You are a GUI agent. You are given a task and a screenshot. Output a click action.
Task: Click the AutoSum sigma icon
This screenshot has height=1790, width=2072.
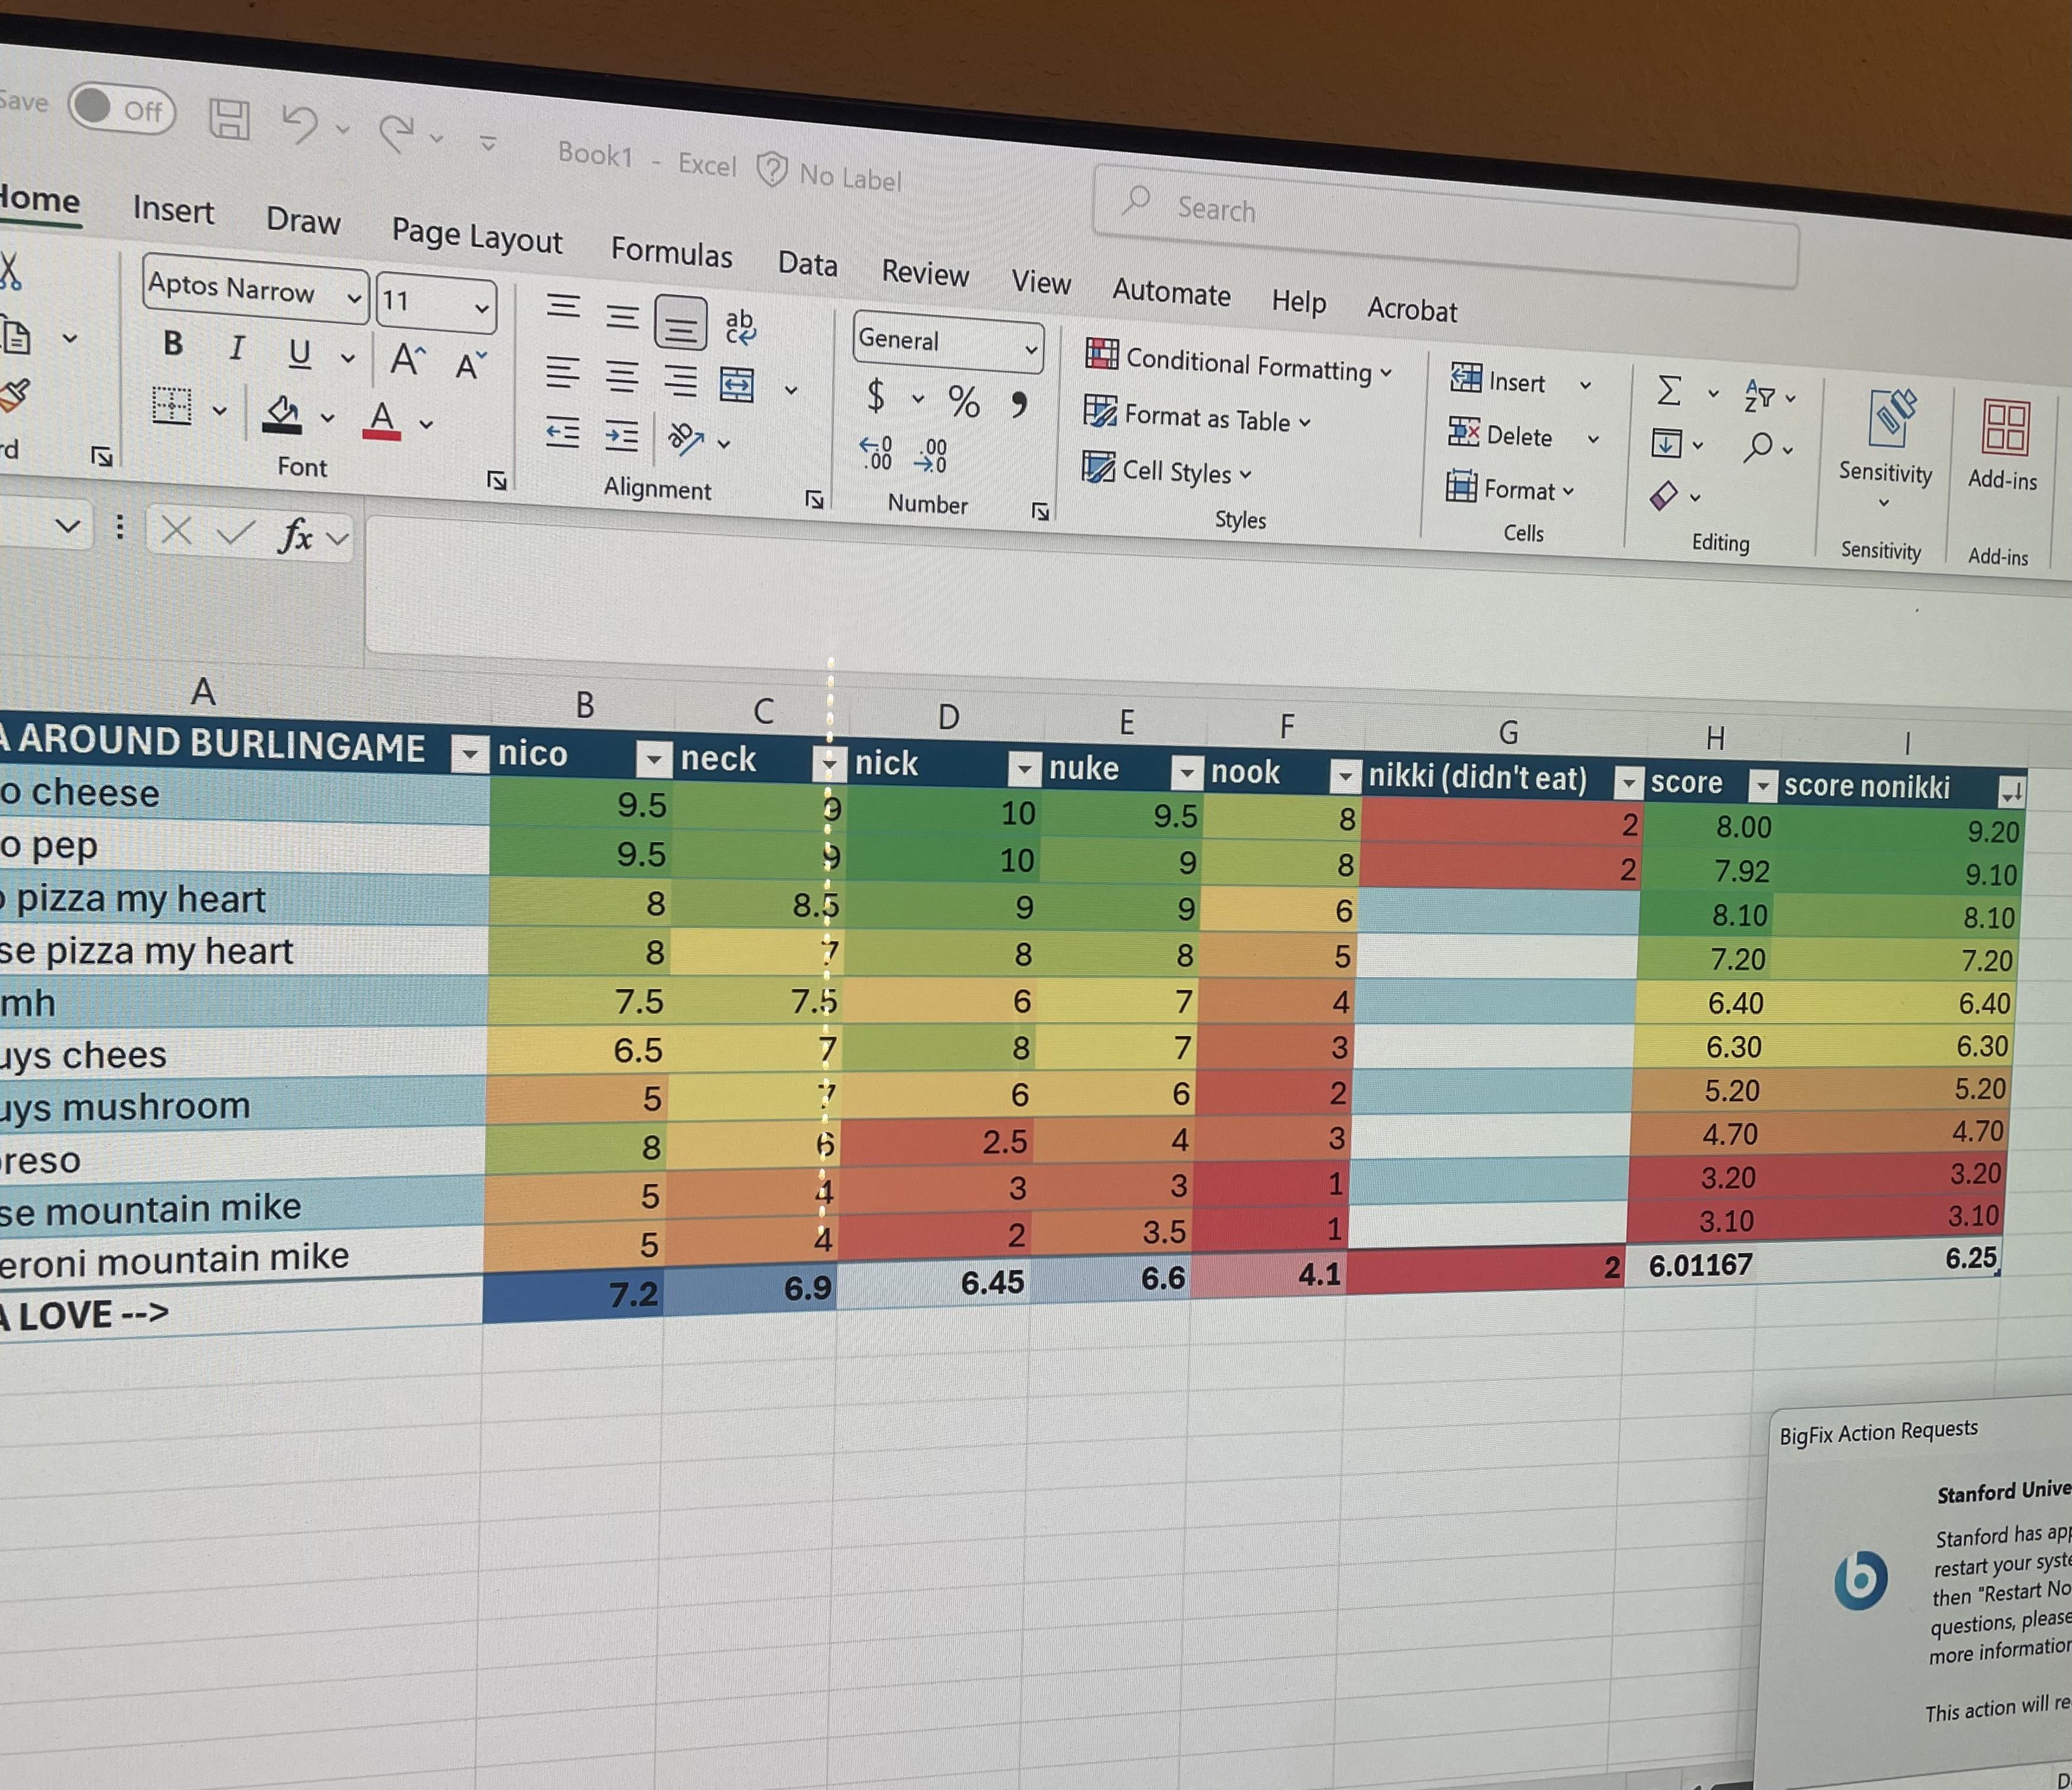click(1668, 390)
